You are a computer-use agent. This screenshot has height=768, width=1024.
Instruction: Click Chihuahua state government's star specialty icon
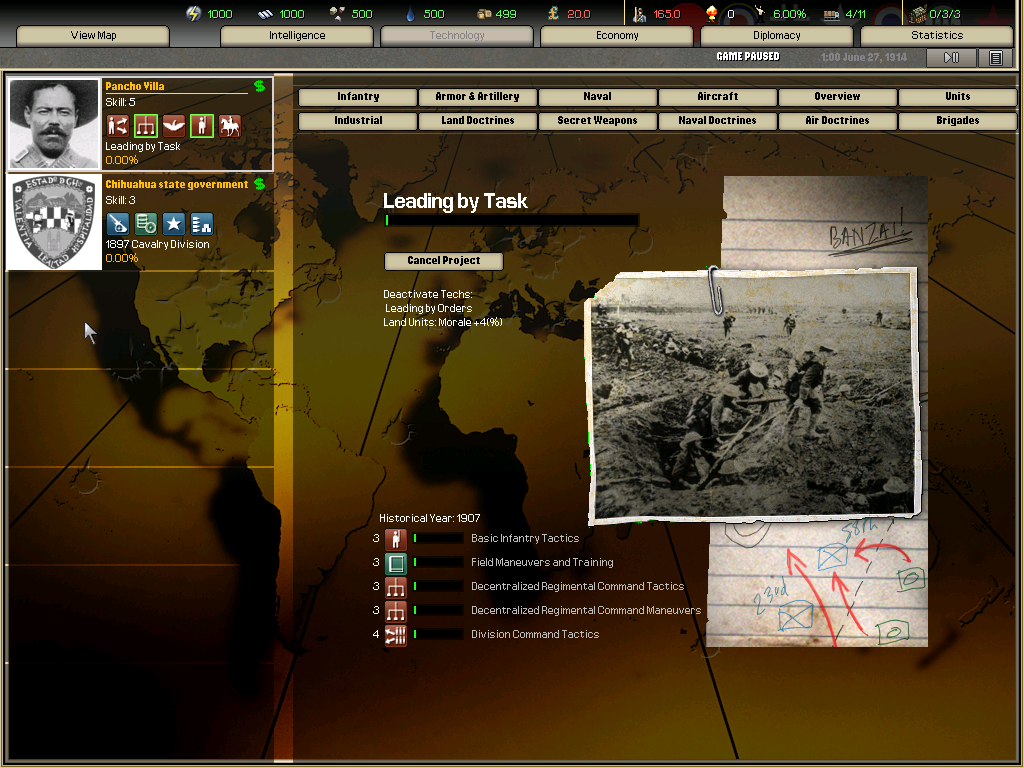(x=174, y=224)
